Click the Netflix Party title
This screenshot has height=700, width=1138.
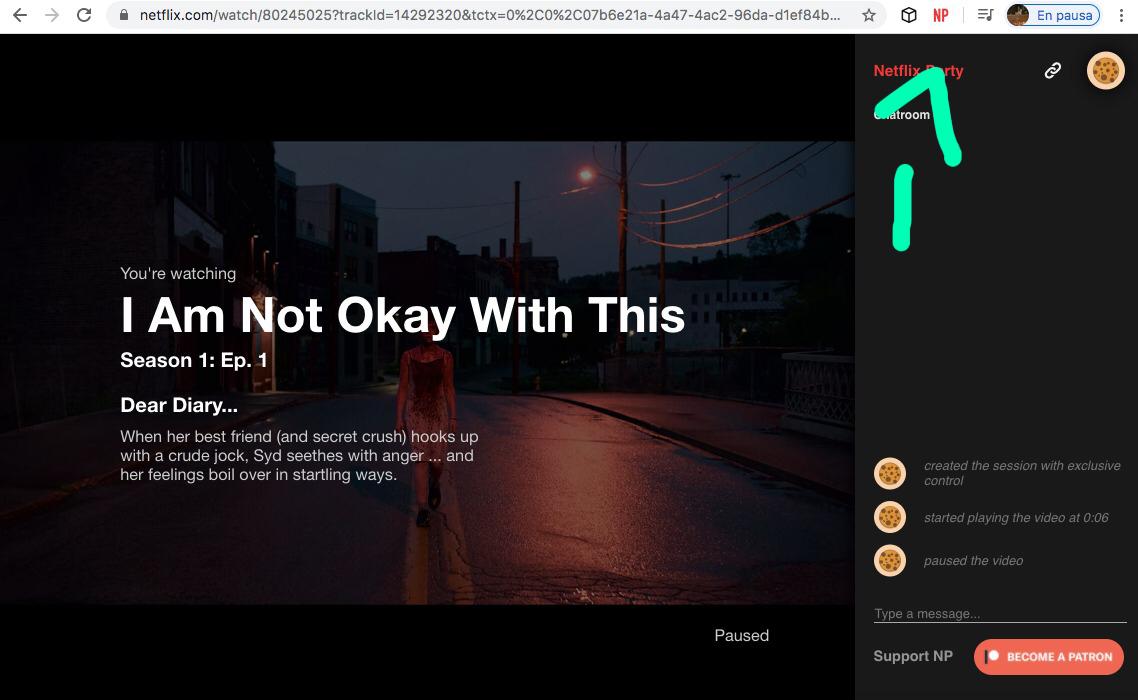918,71
